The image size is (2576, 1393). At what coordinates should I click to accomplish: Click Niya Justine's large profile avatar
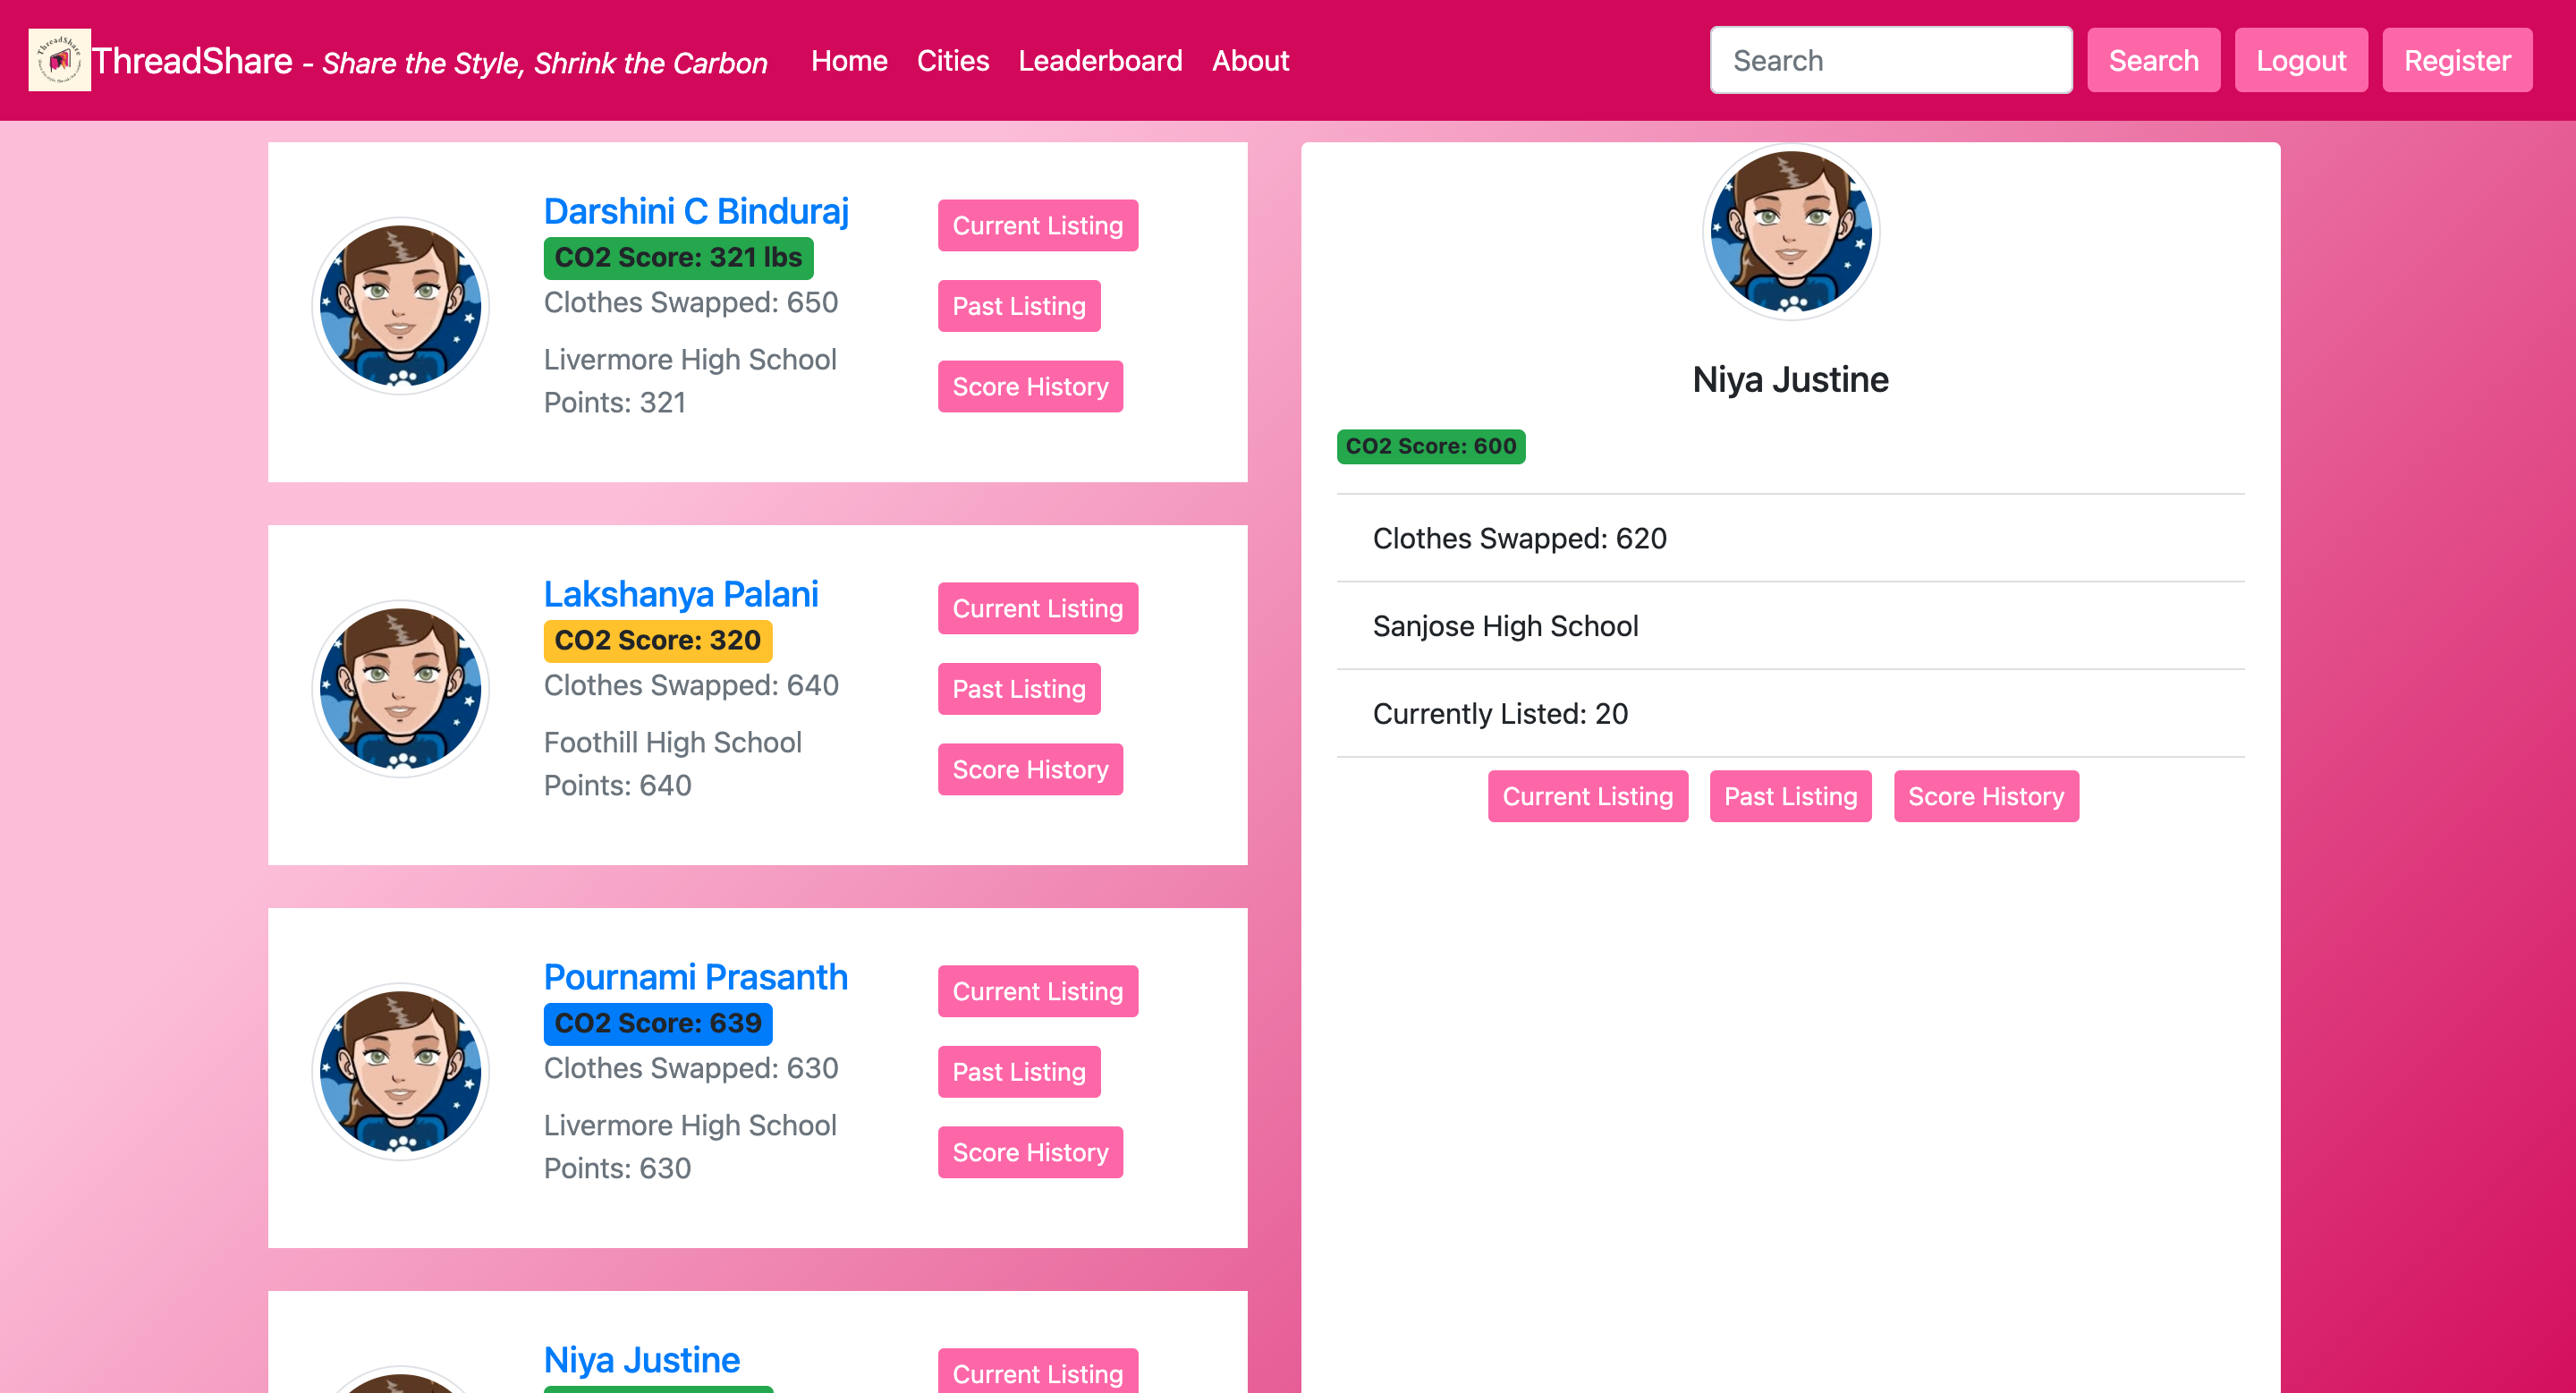(x=1790, y=232)
